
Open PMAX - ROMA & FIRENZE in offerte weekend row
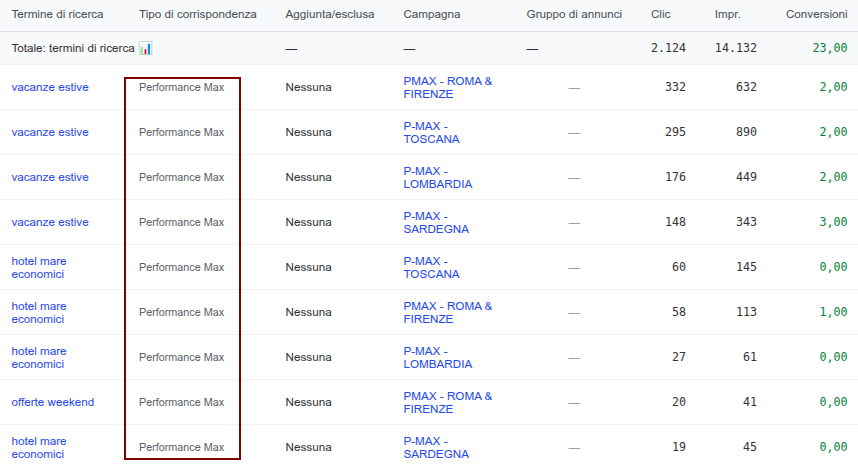[x=448, y=403]
